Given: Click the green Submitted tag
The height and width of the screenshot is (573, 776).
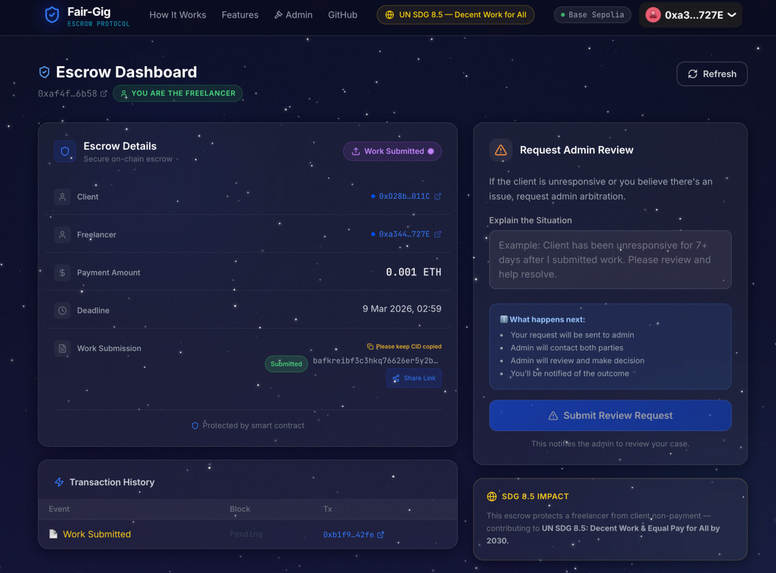Looking at the screenshot, I should point(286,364).
